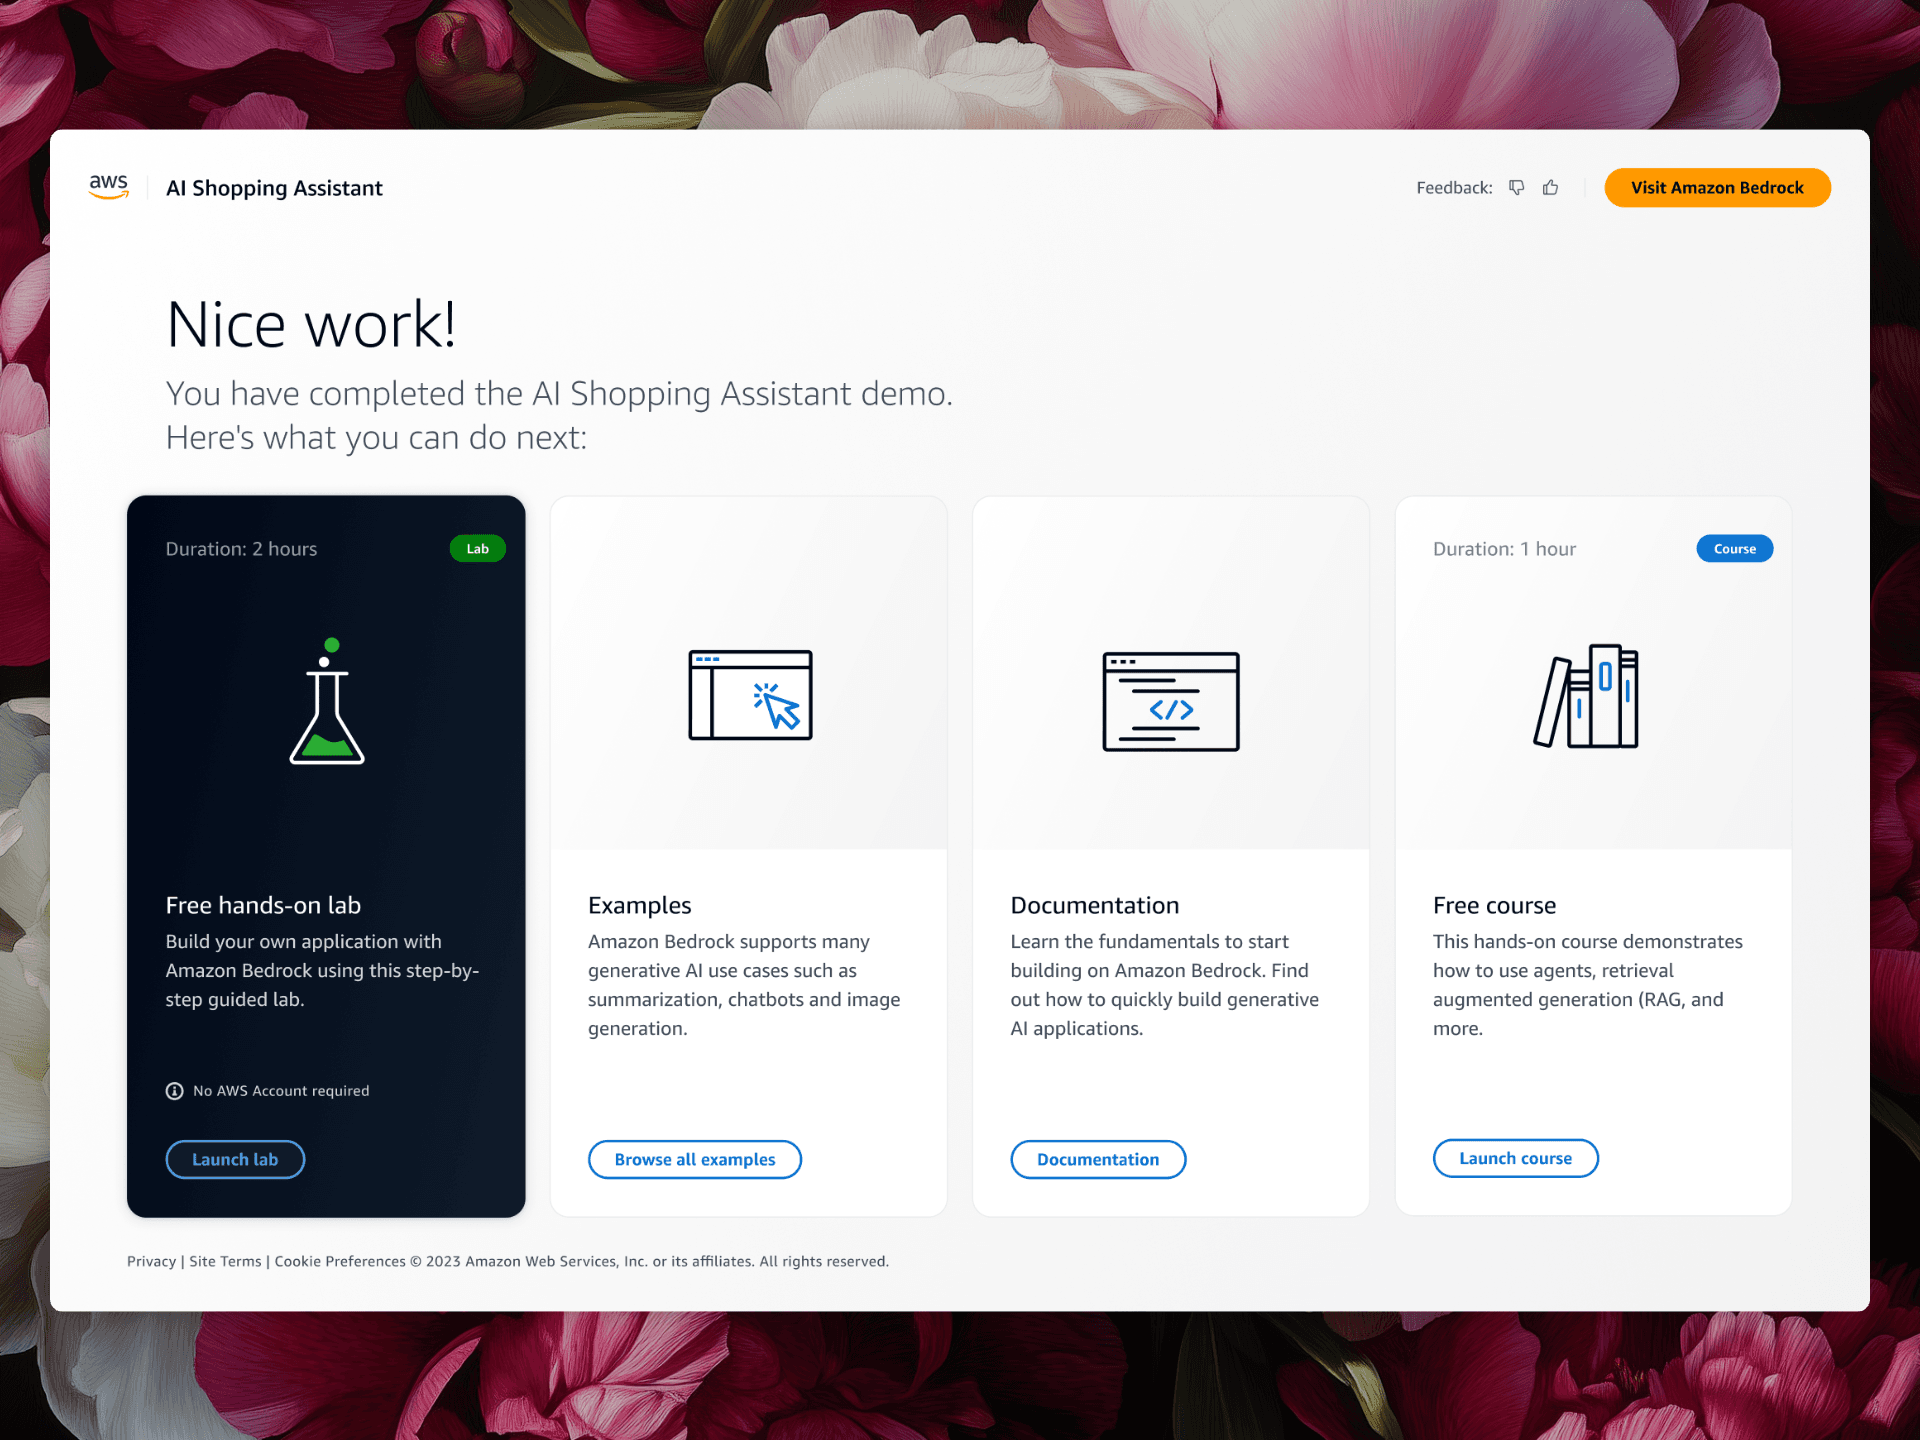Open the Documentation button
Image resolution: width=1920 pixels, height=1440 pixels.
1098,1159
